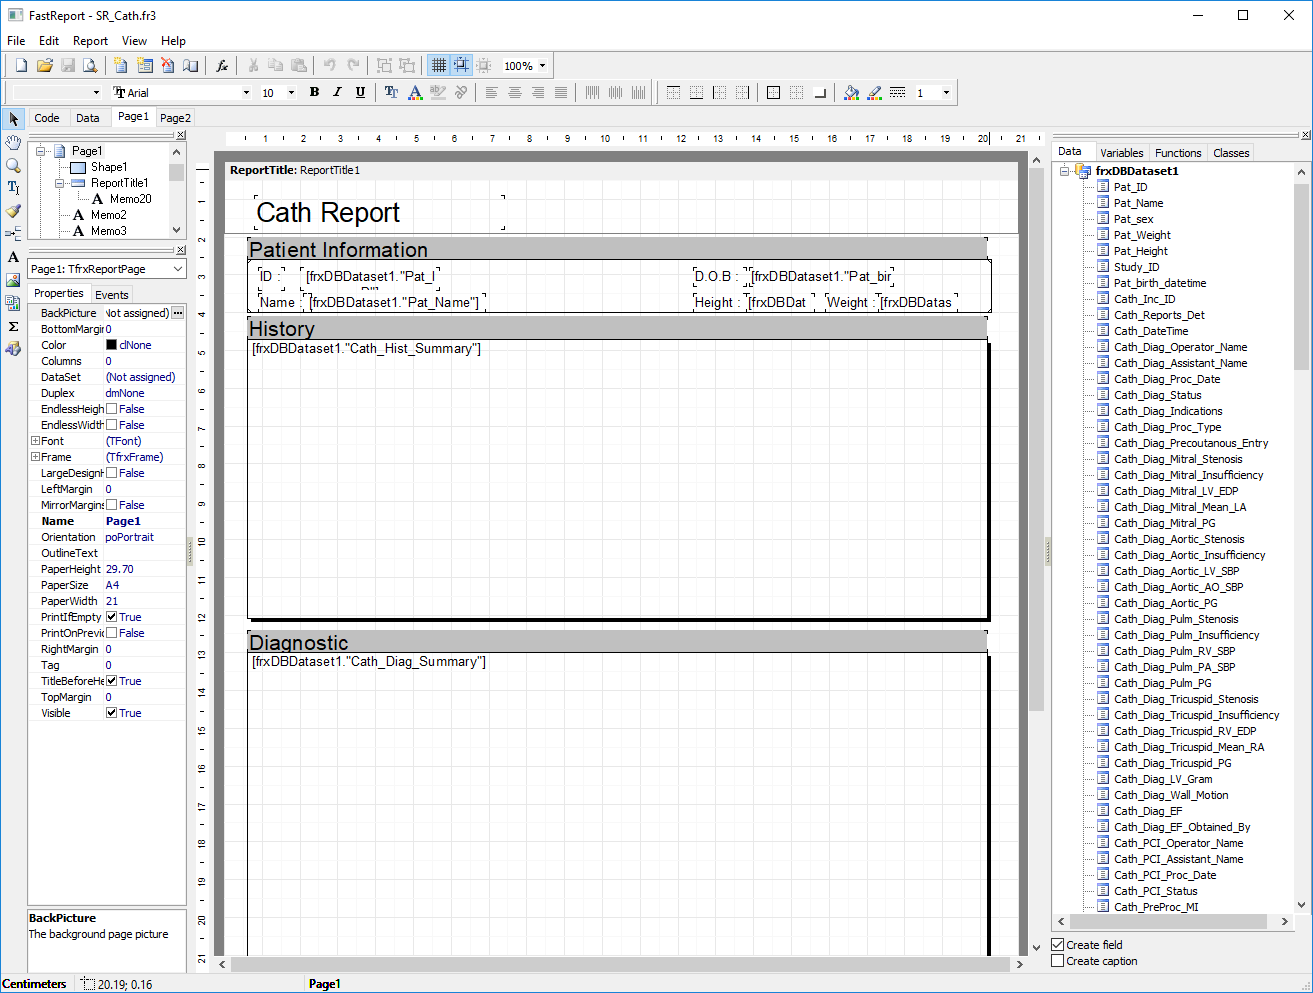Switch to the Page2 tab
The width and height of the screenshot is (1313, 993).
pos(175,118)
